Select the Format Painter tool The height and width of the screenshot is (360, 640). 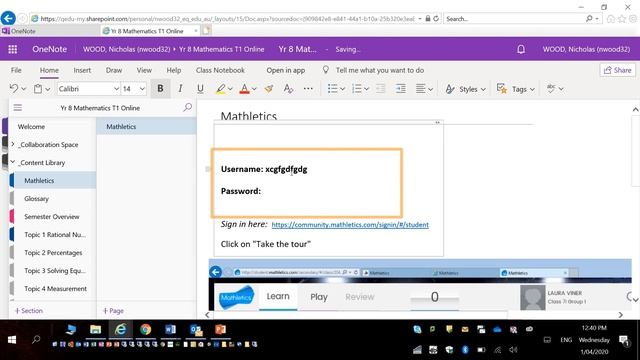pyautogui.click(x=269, y=89)
